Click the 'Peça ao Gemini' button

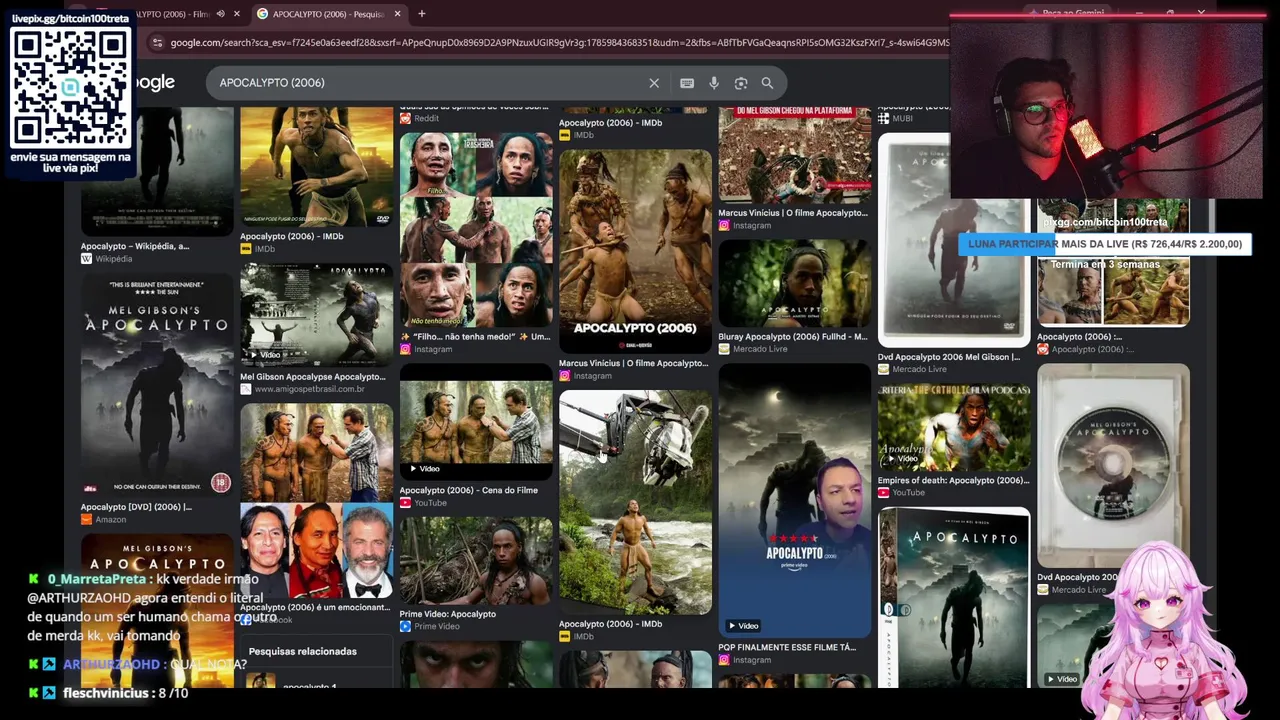coord(1066,13)
